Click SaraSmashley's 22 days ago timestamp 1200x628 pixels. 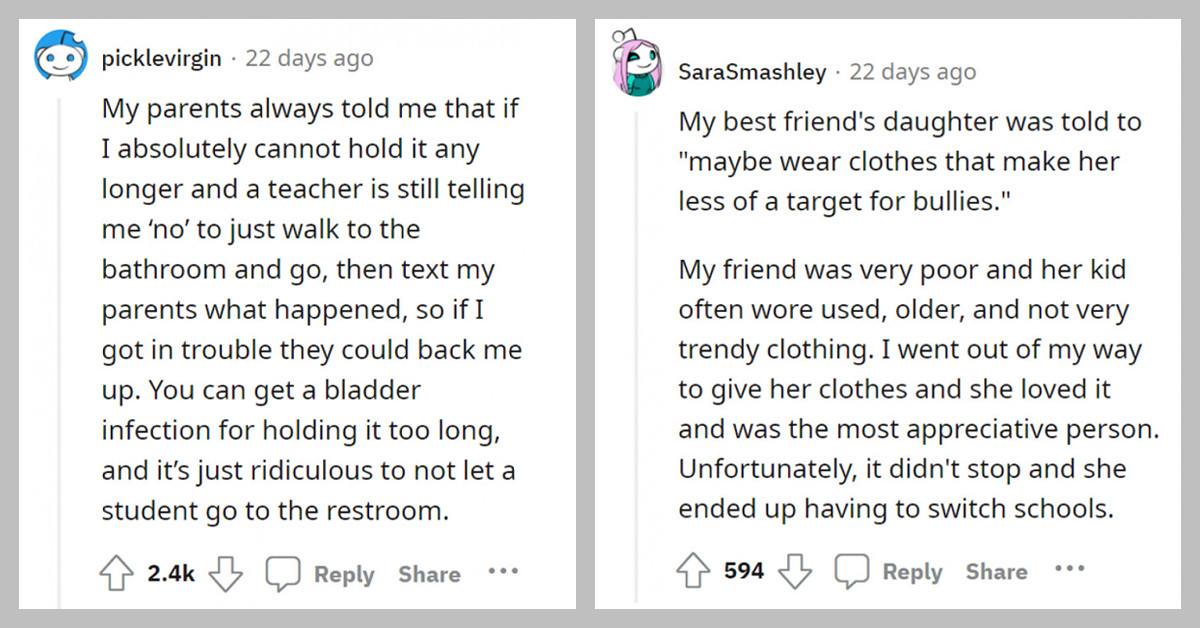912,72
